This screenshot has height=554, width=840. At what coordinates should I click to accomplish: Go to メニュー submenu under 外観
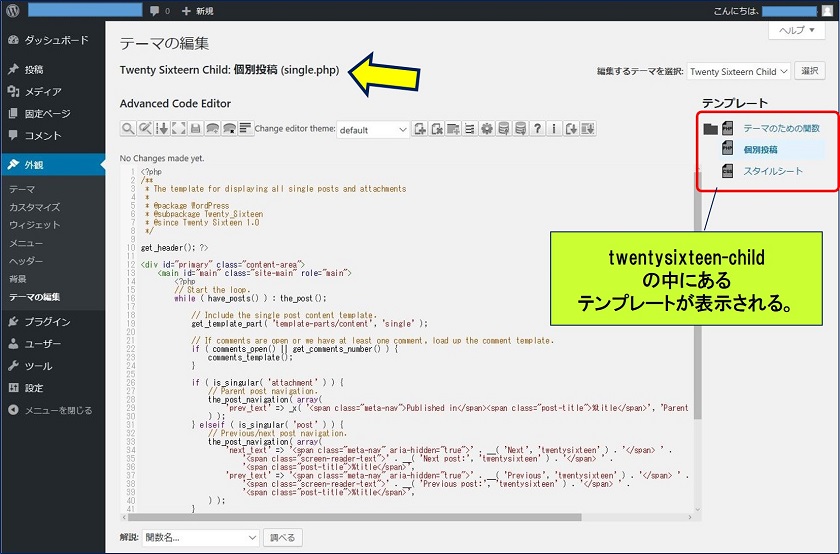pos(26,243)
